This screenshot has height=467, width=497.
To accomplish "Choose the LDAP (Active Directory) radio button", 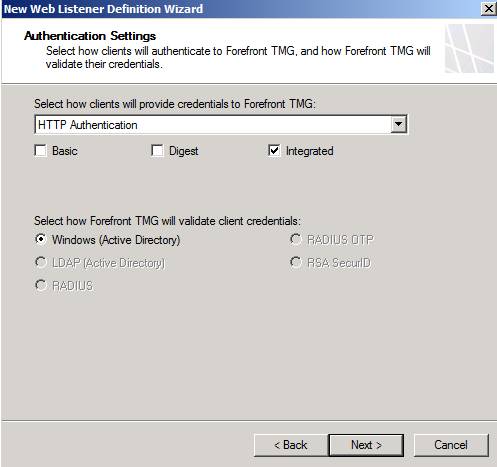I will coord(41,262).
